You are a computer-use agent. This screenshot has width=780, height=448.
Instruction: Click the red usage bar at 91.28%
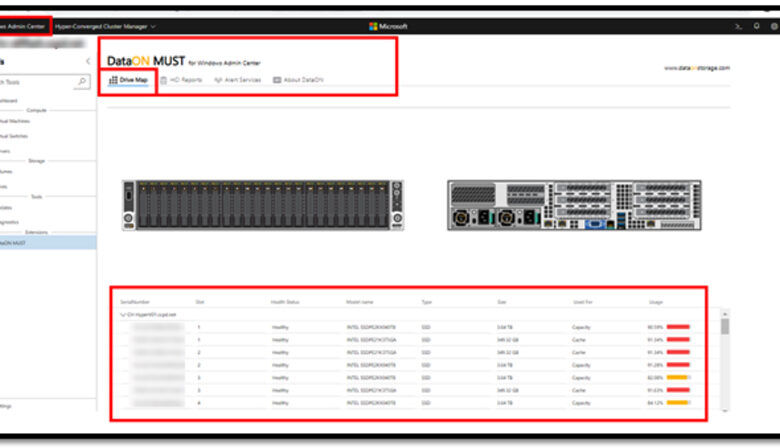pyautogui.click(x=679, y=364)
